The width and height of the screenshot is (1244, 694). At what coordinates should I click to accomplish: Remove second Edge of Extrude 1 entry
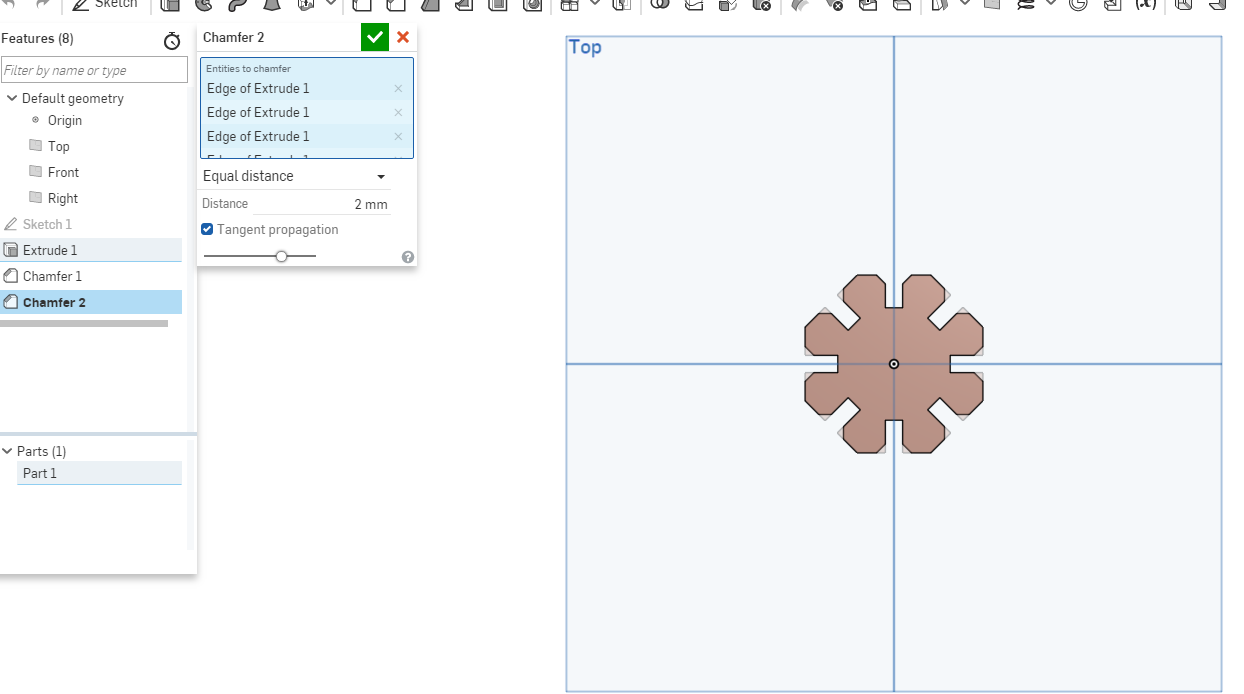pos(398,113)
